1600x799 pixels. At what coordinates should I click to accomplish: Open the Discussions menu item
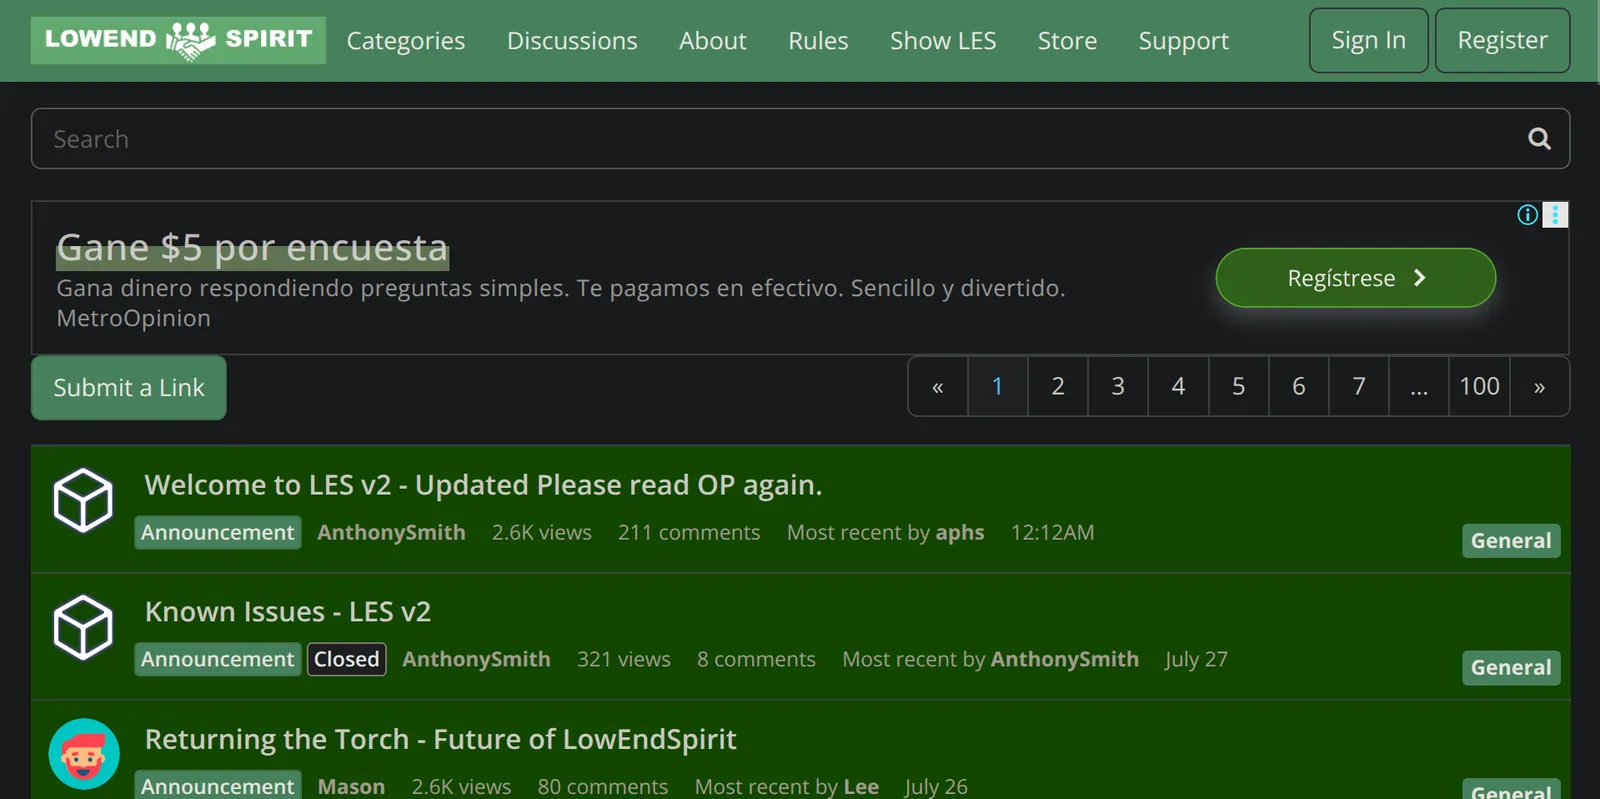572,41
